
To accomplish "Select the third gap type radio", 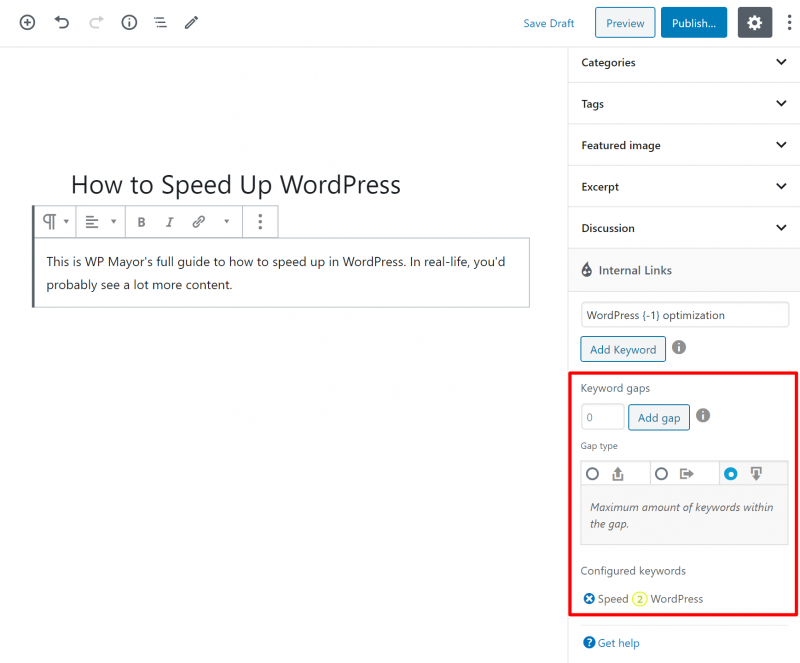I will click(731, 474).
